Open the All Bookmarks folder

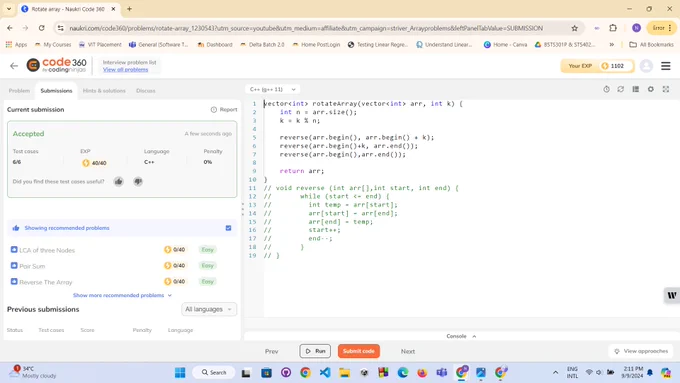point(651,45)
